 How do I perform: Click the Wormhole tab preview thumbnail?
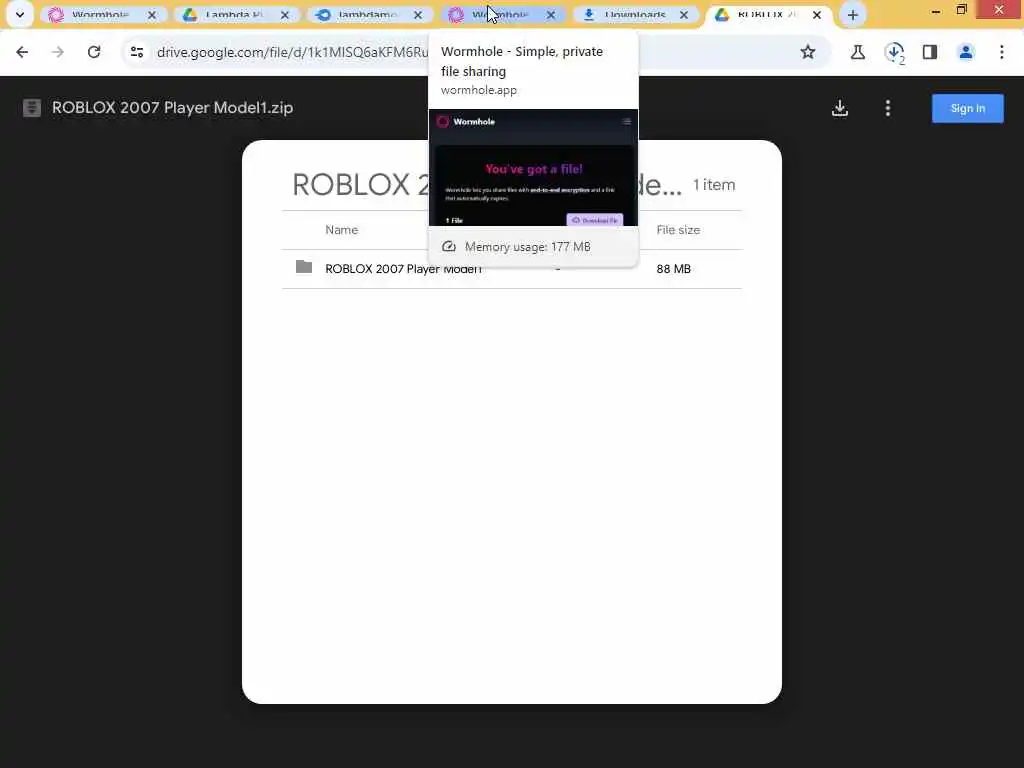533,168
